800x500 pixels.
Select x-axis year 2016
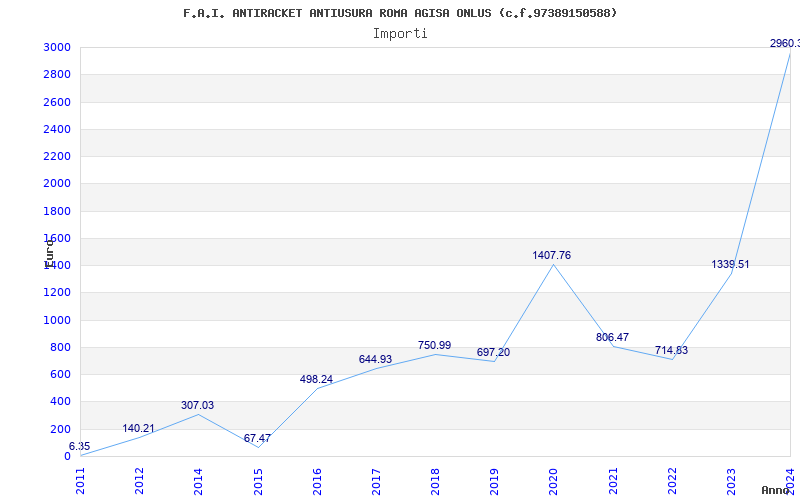tap(317, 481)
